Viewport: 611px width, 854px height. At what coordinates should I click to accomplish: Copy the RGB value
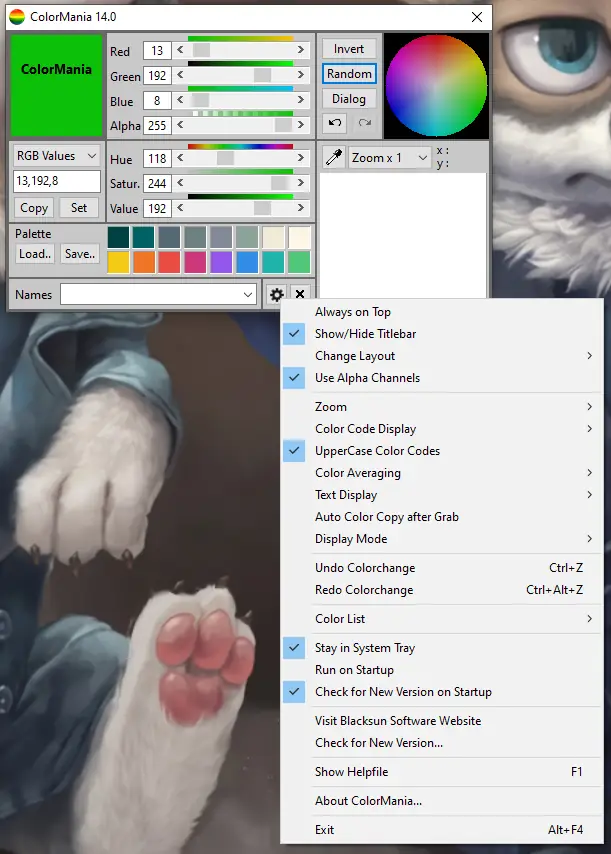click(34, 208)
